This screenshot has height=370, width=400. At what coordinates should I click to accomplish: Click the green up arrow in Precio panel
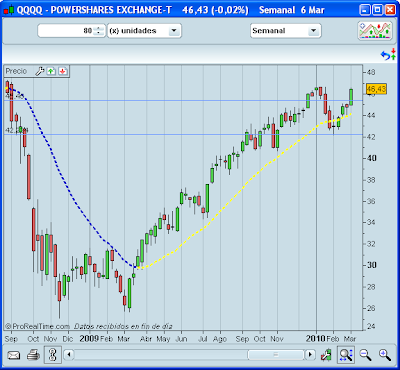(51, 71)
